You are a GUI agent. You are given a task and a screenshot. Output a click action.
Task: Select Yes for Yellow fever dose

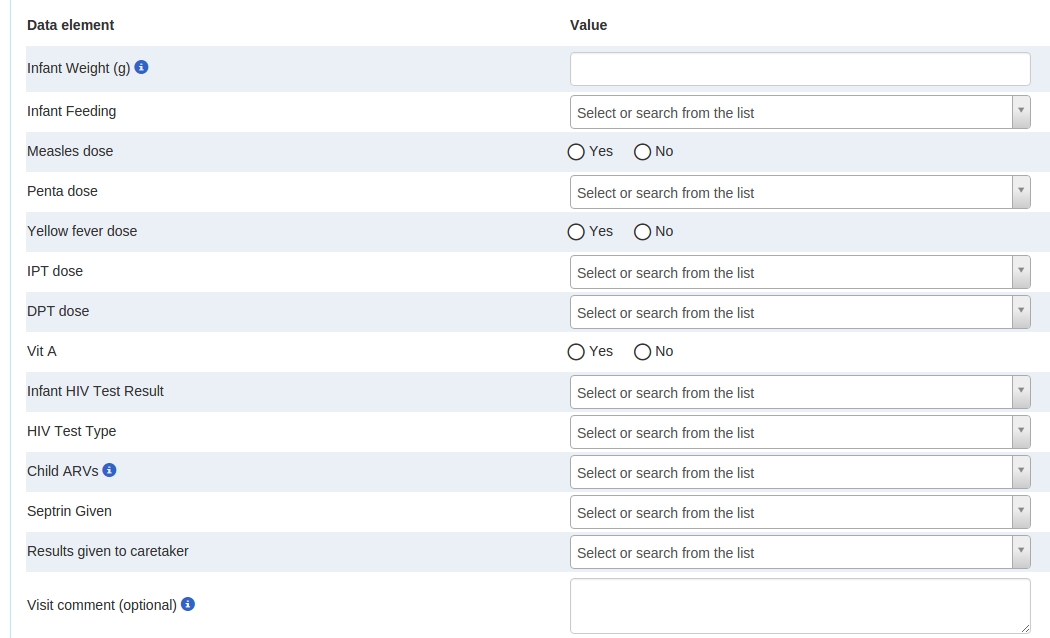(576, 232)
